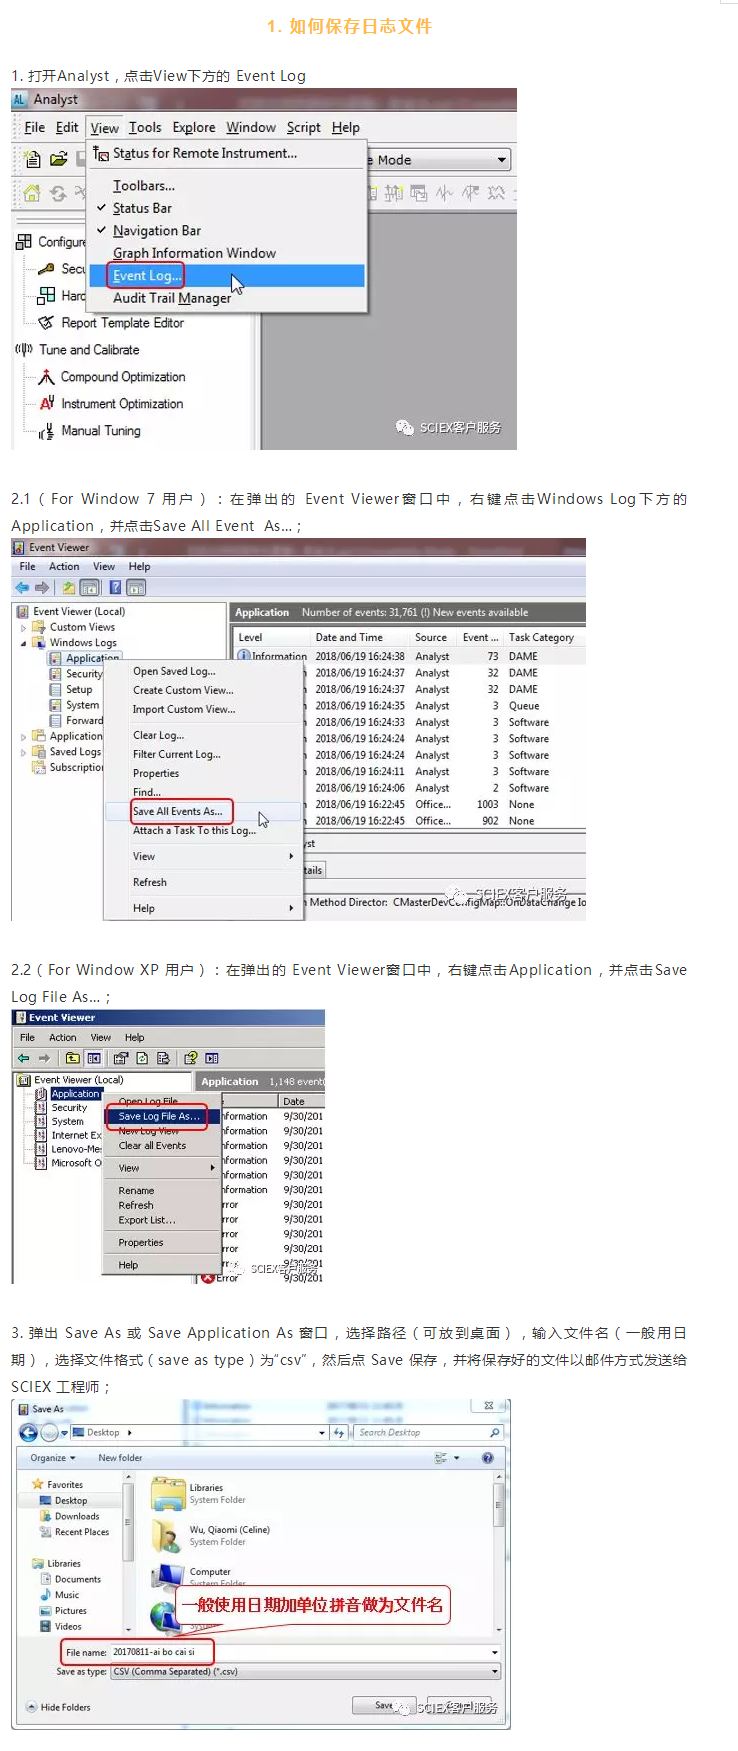Select Recent Places under Favorites

[x=82, y=1532]
